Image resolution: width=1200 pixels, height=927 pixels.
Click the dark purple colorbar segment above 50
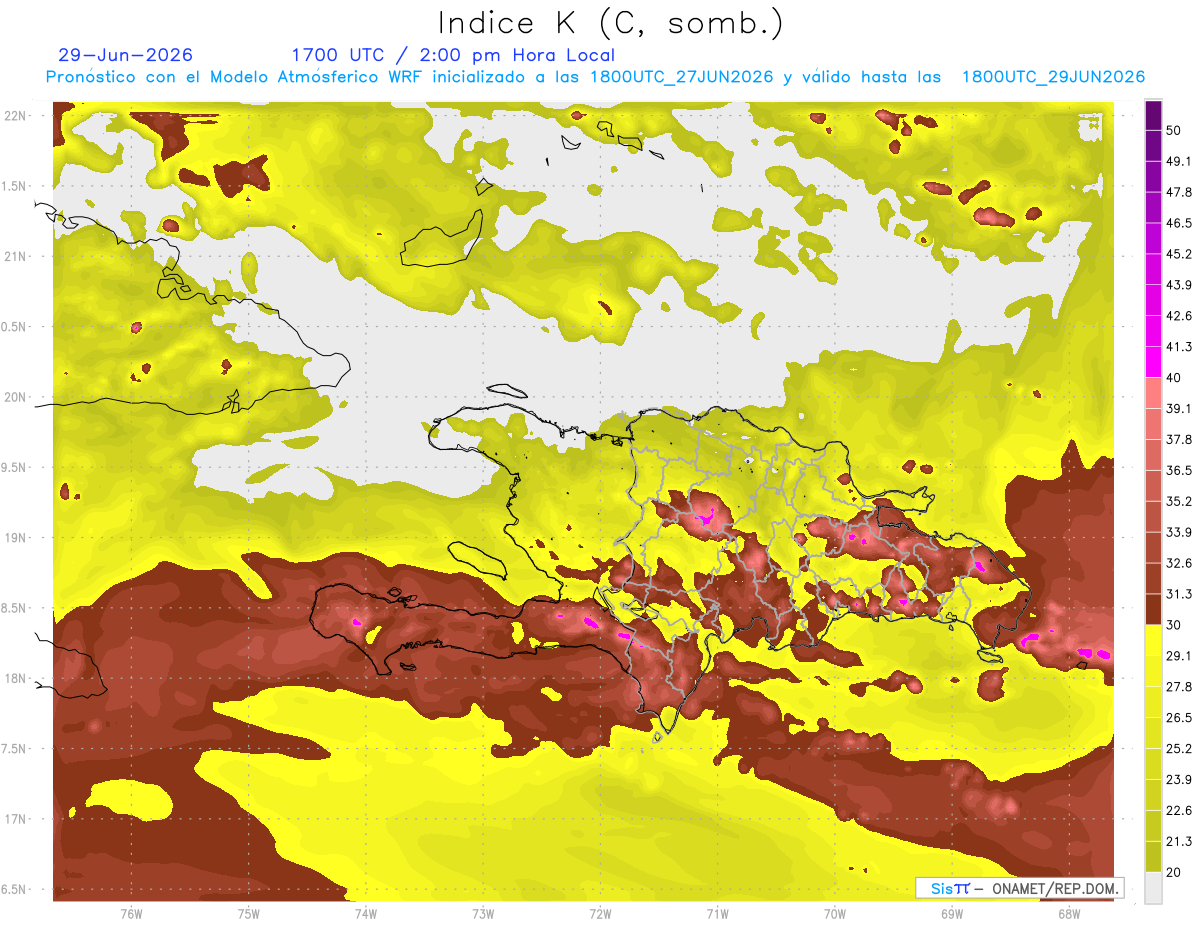[1153, 115]
